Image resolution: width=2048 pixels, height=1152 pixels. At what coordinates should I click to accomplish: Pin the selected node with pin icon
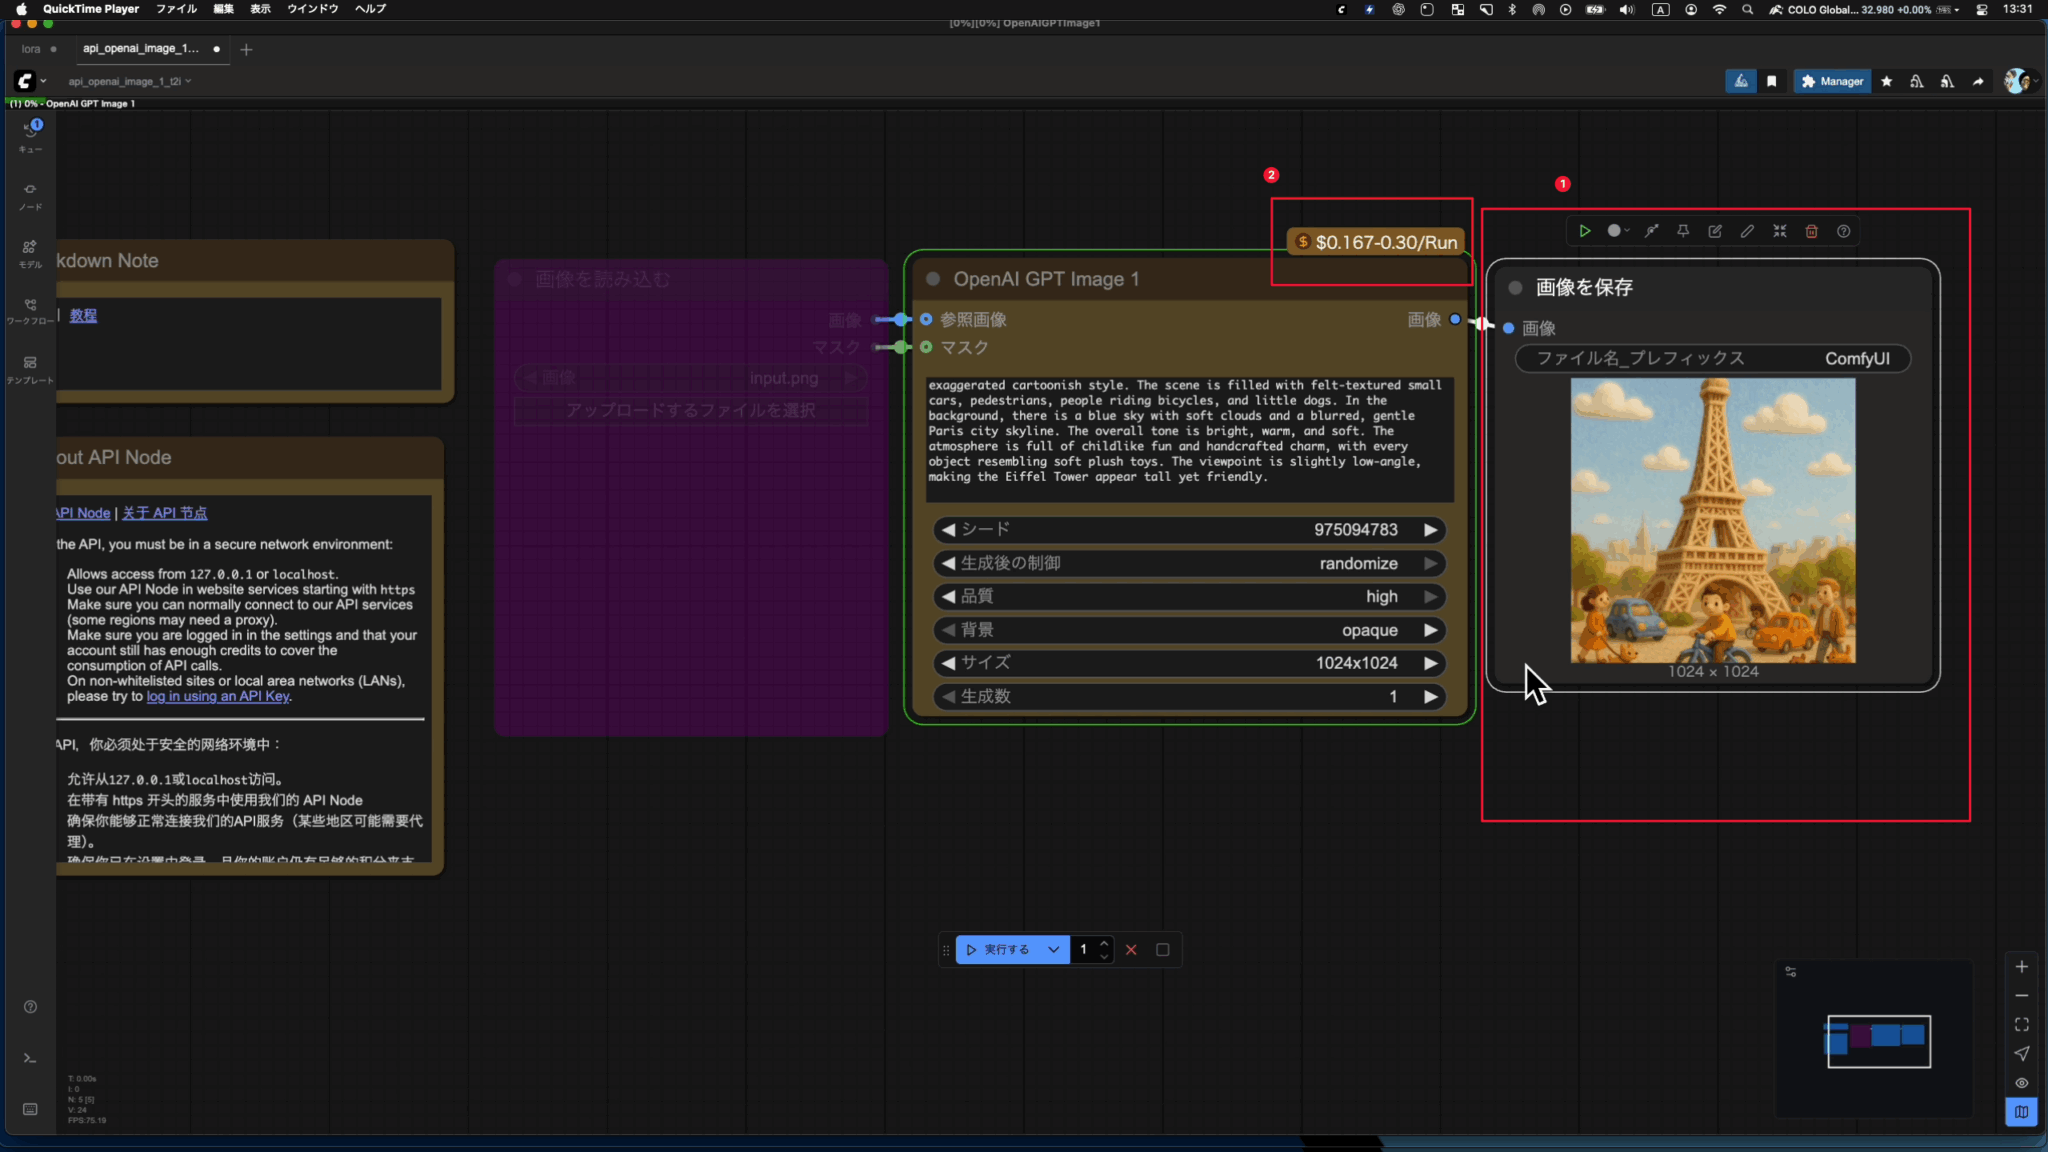[1683, 231]
